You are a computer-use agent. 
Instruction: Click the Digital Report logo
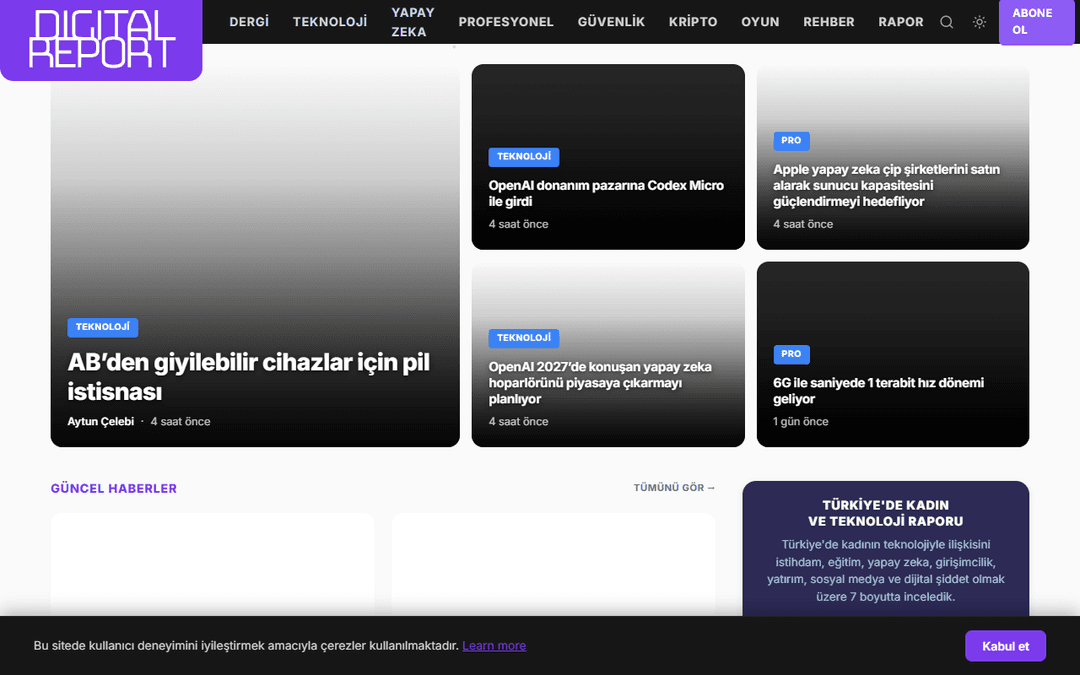(101, 39)
